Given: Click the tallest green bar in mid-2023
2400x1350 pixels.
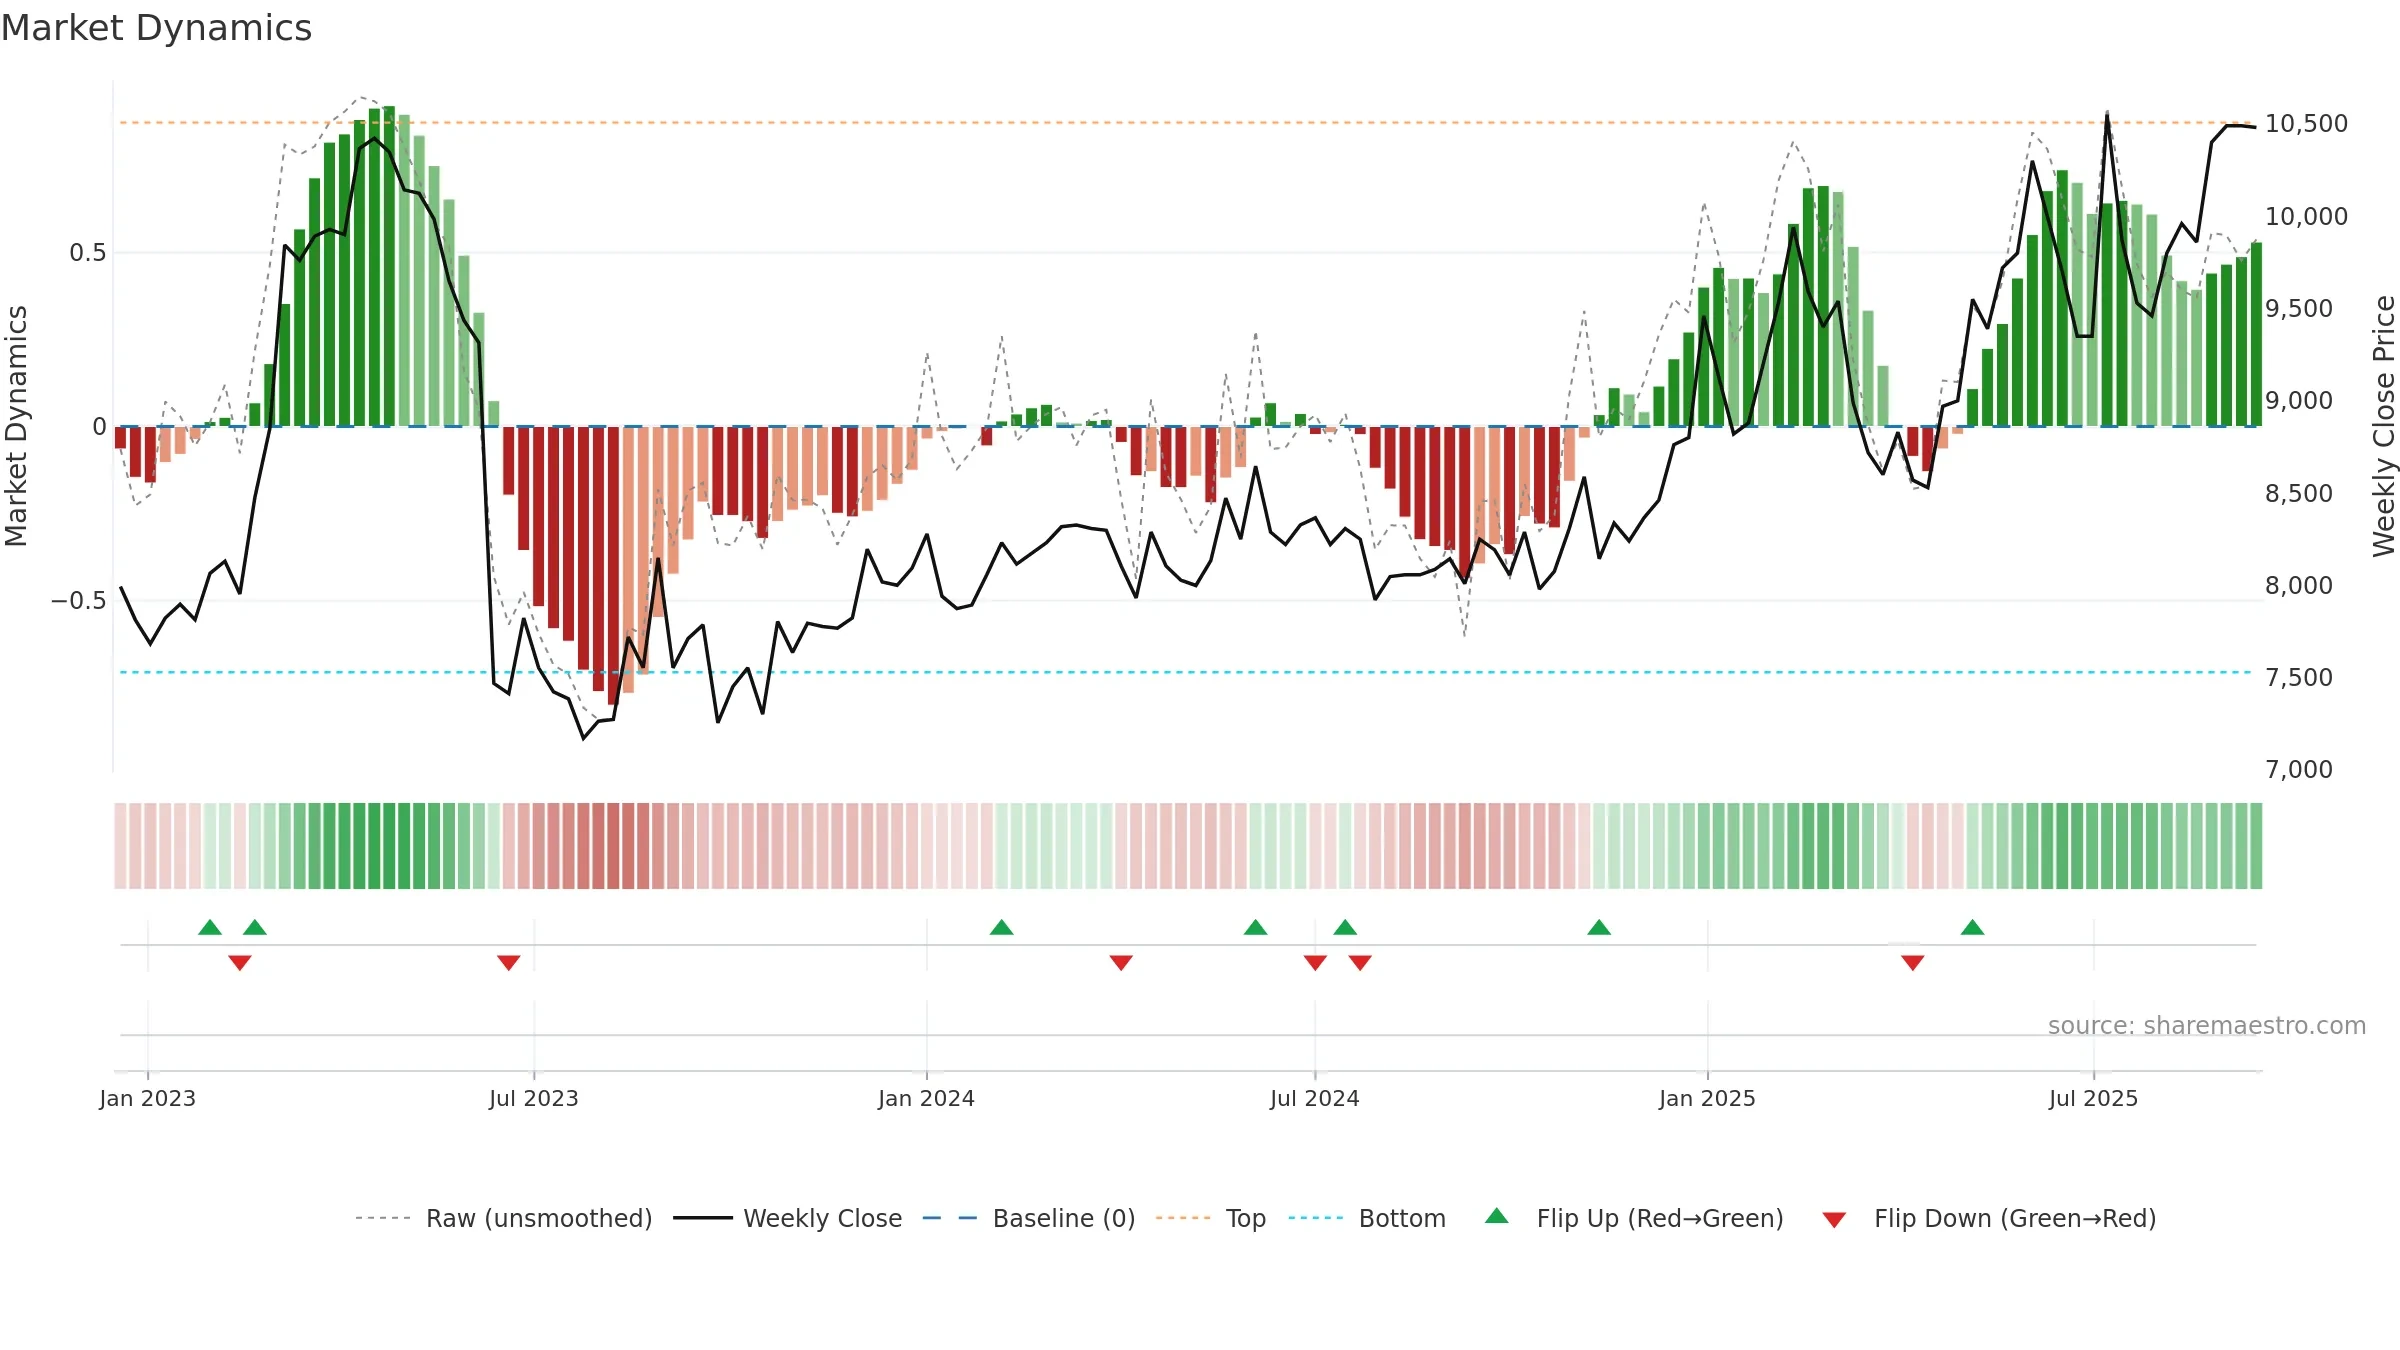Looking at the screenshot, I should pos(389,266).
